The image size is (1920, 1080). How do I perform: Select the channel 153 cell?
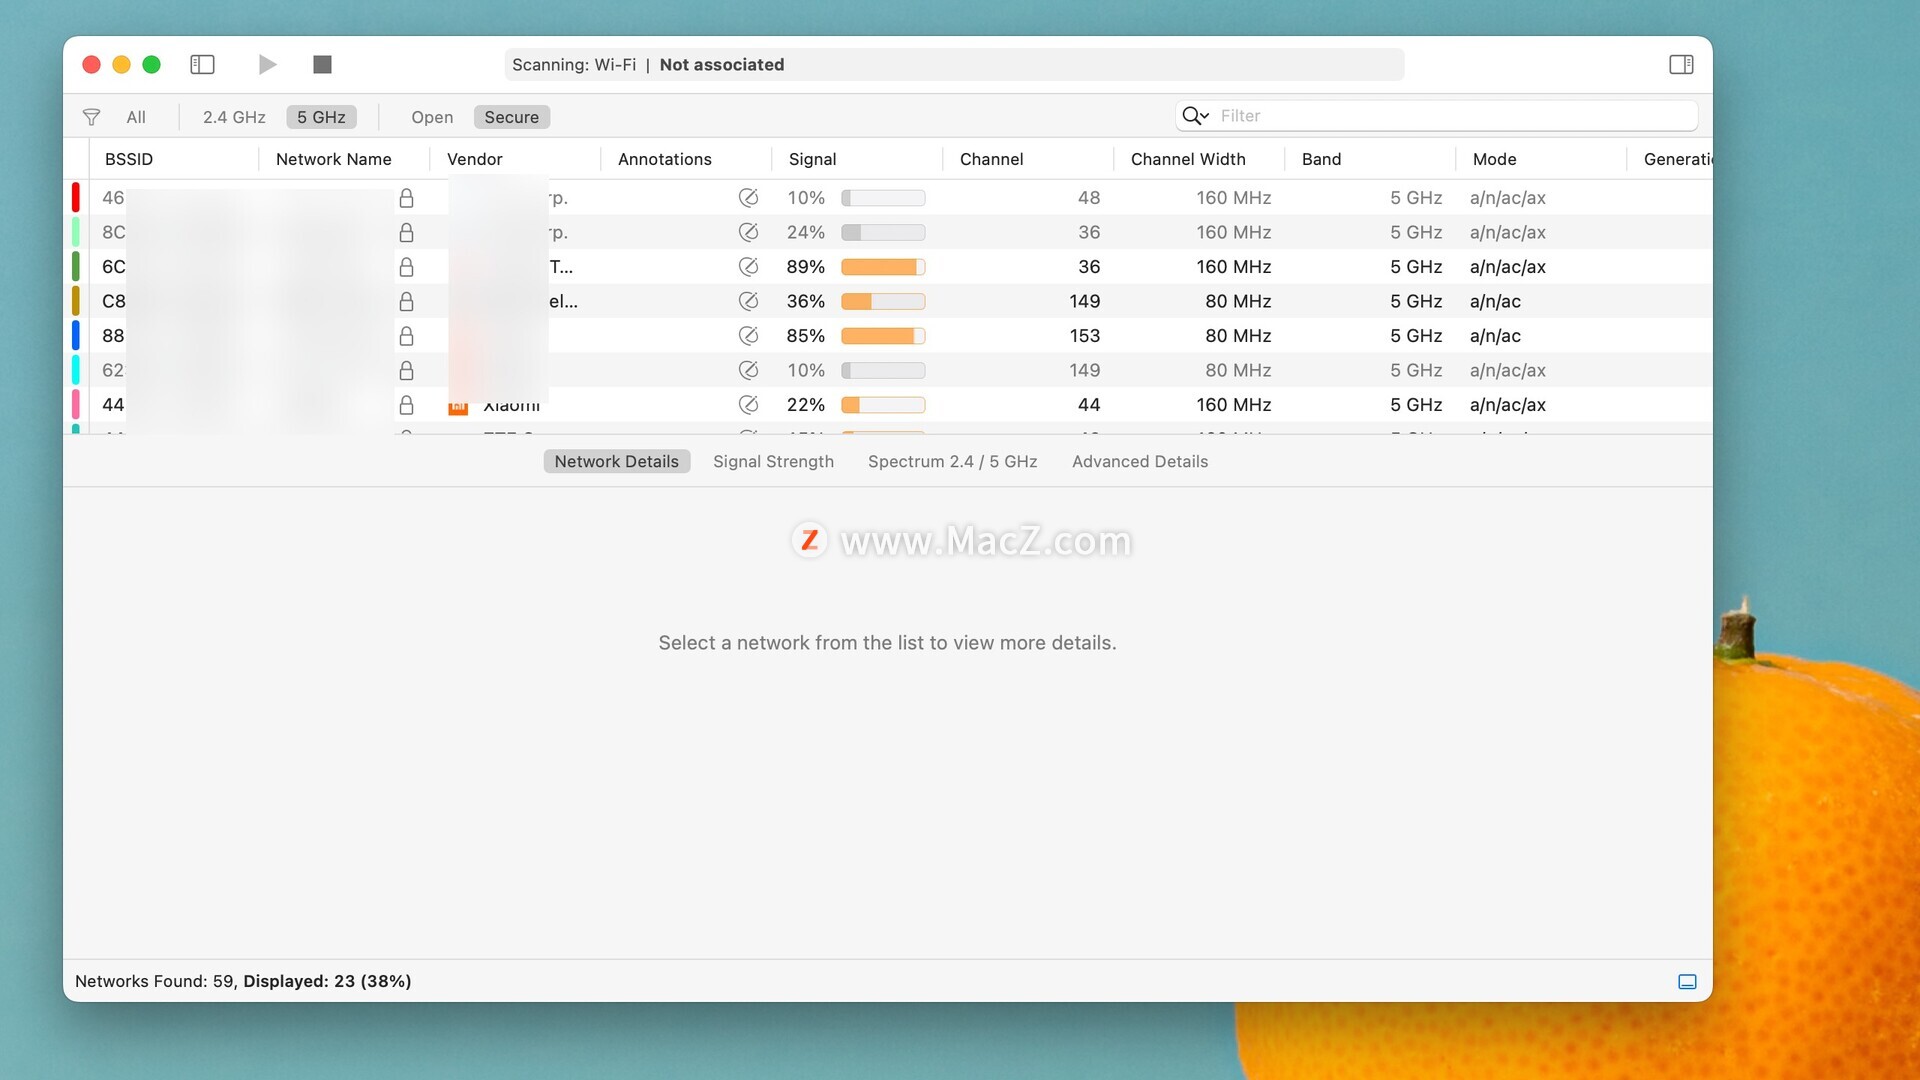point(1084,336)
